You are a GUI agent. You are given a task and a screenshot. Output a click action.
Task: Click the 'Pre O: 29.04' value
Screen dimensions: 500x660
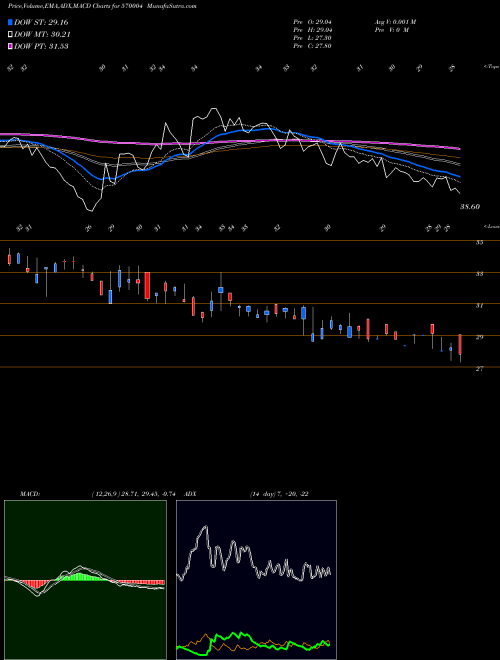coord(312,22)
